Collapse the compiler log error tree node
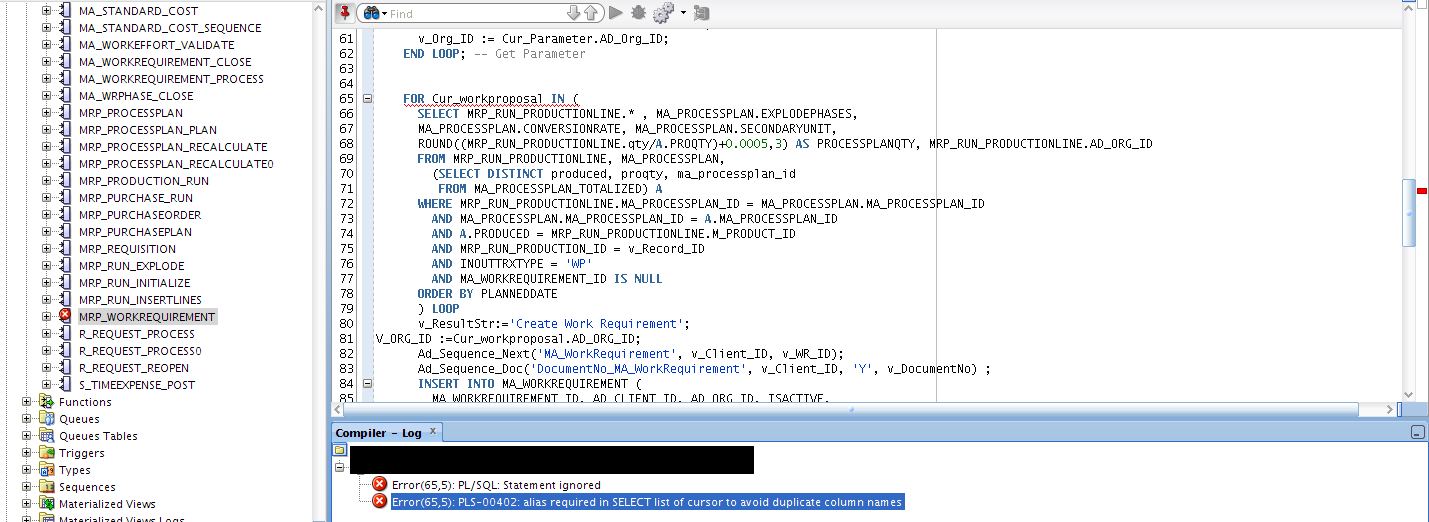Image resolution: width=1429 pixels, height=522 pixels. point(340,467)
